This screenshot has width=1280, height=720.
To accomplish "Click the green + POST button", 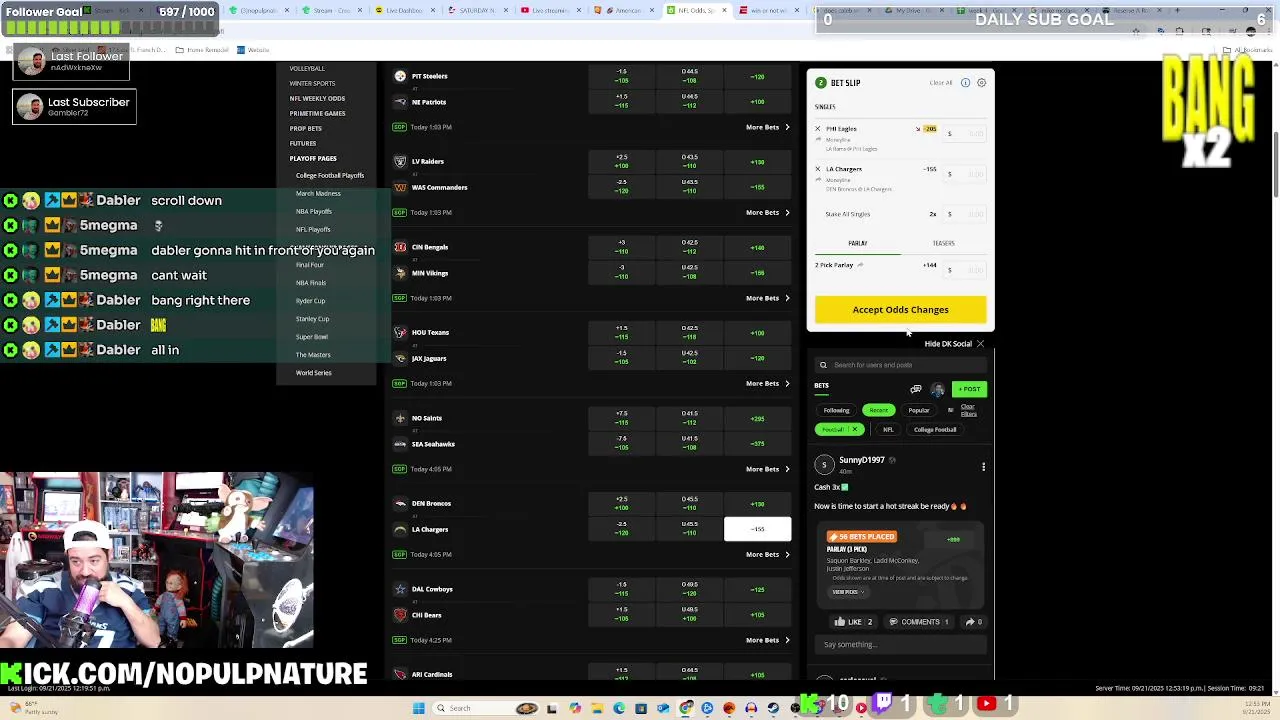I will pyautogui.click(x=969, y=389).
